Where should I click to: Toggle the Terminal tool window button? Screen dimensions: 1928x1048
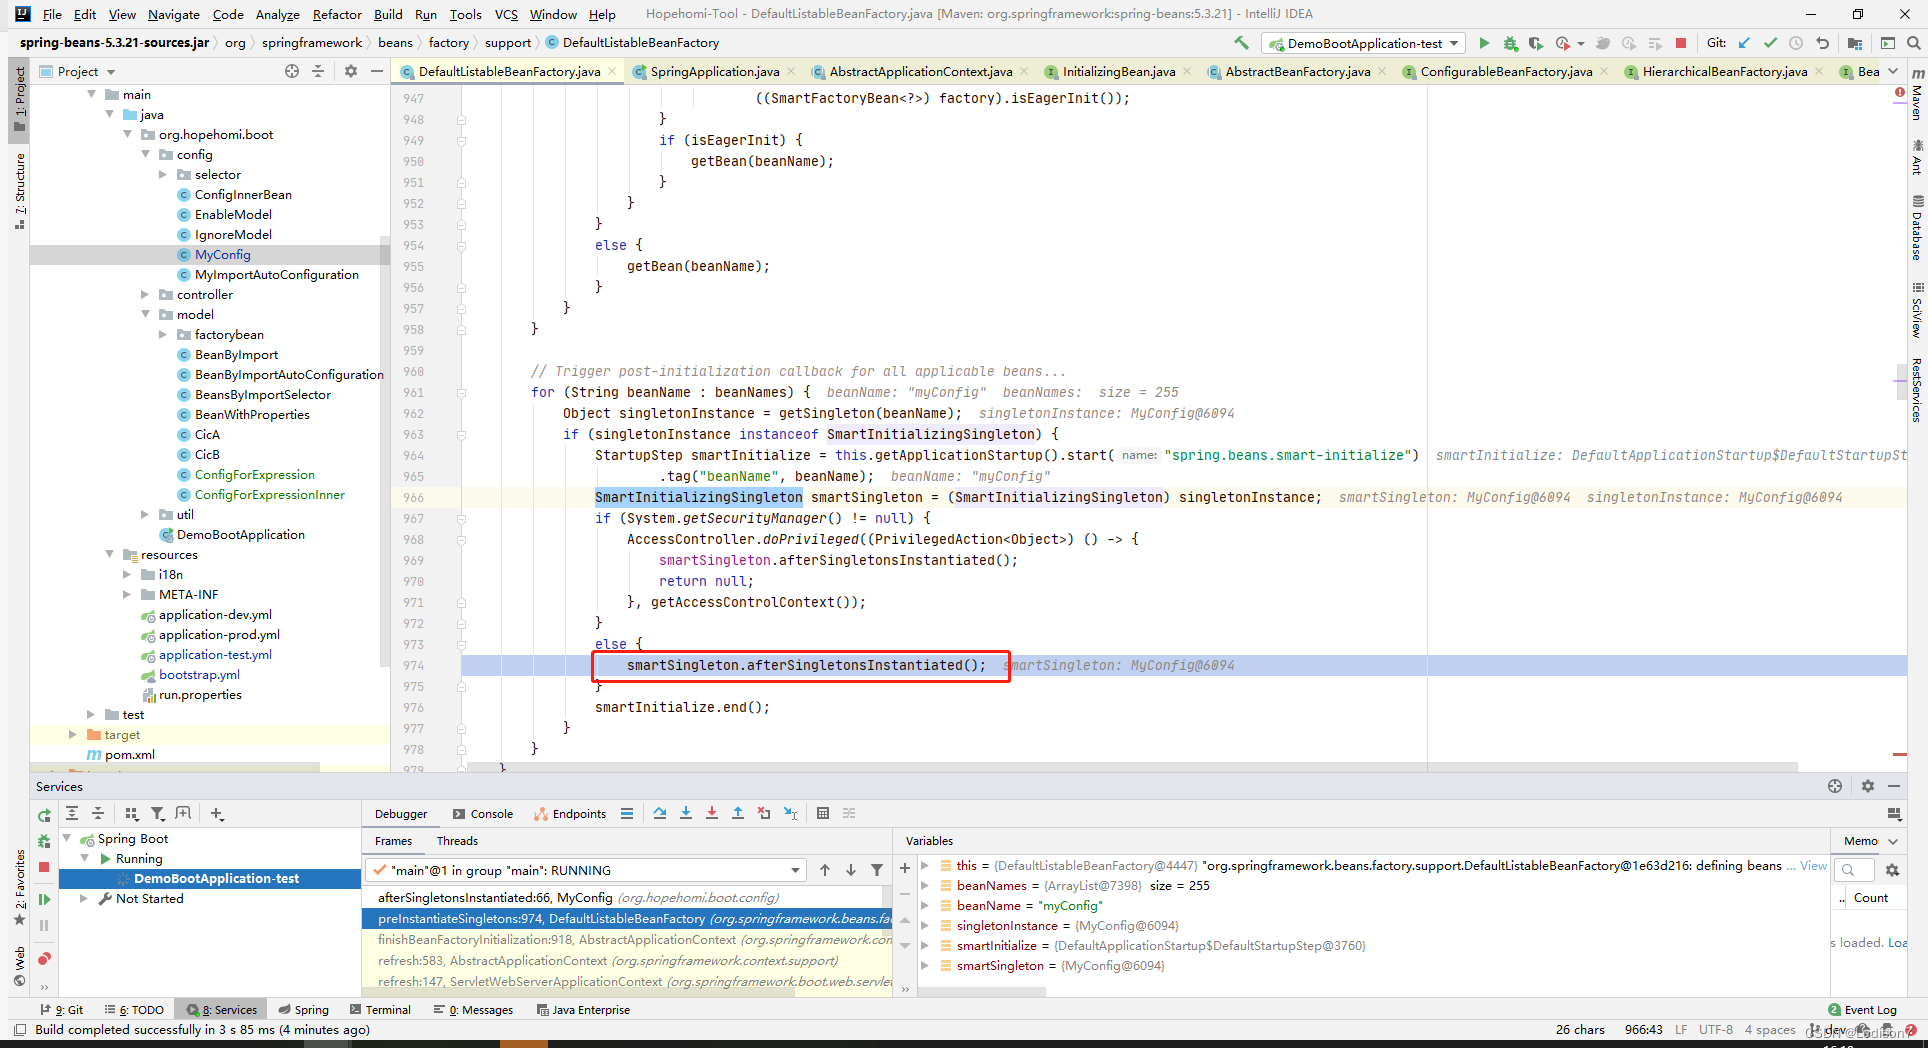tap(379, 1010)
